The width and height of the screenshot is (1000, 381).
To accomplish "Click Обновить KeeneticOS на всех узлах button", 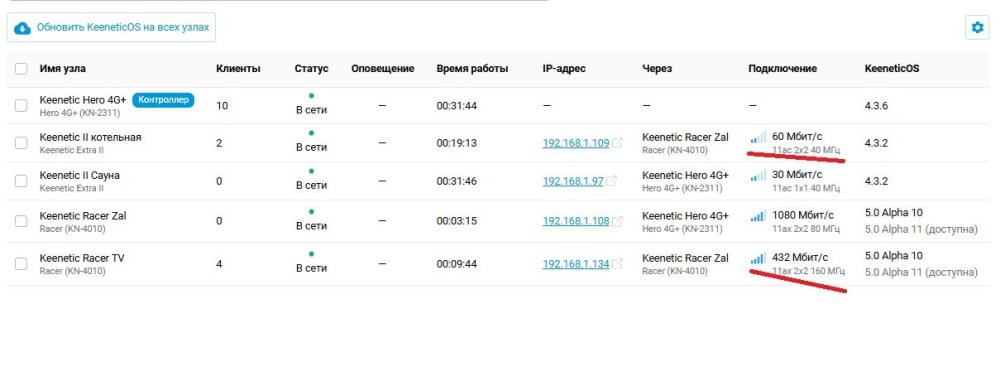I will click(x=111, y=27).
